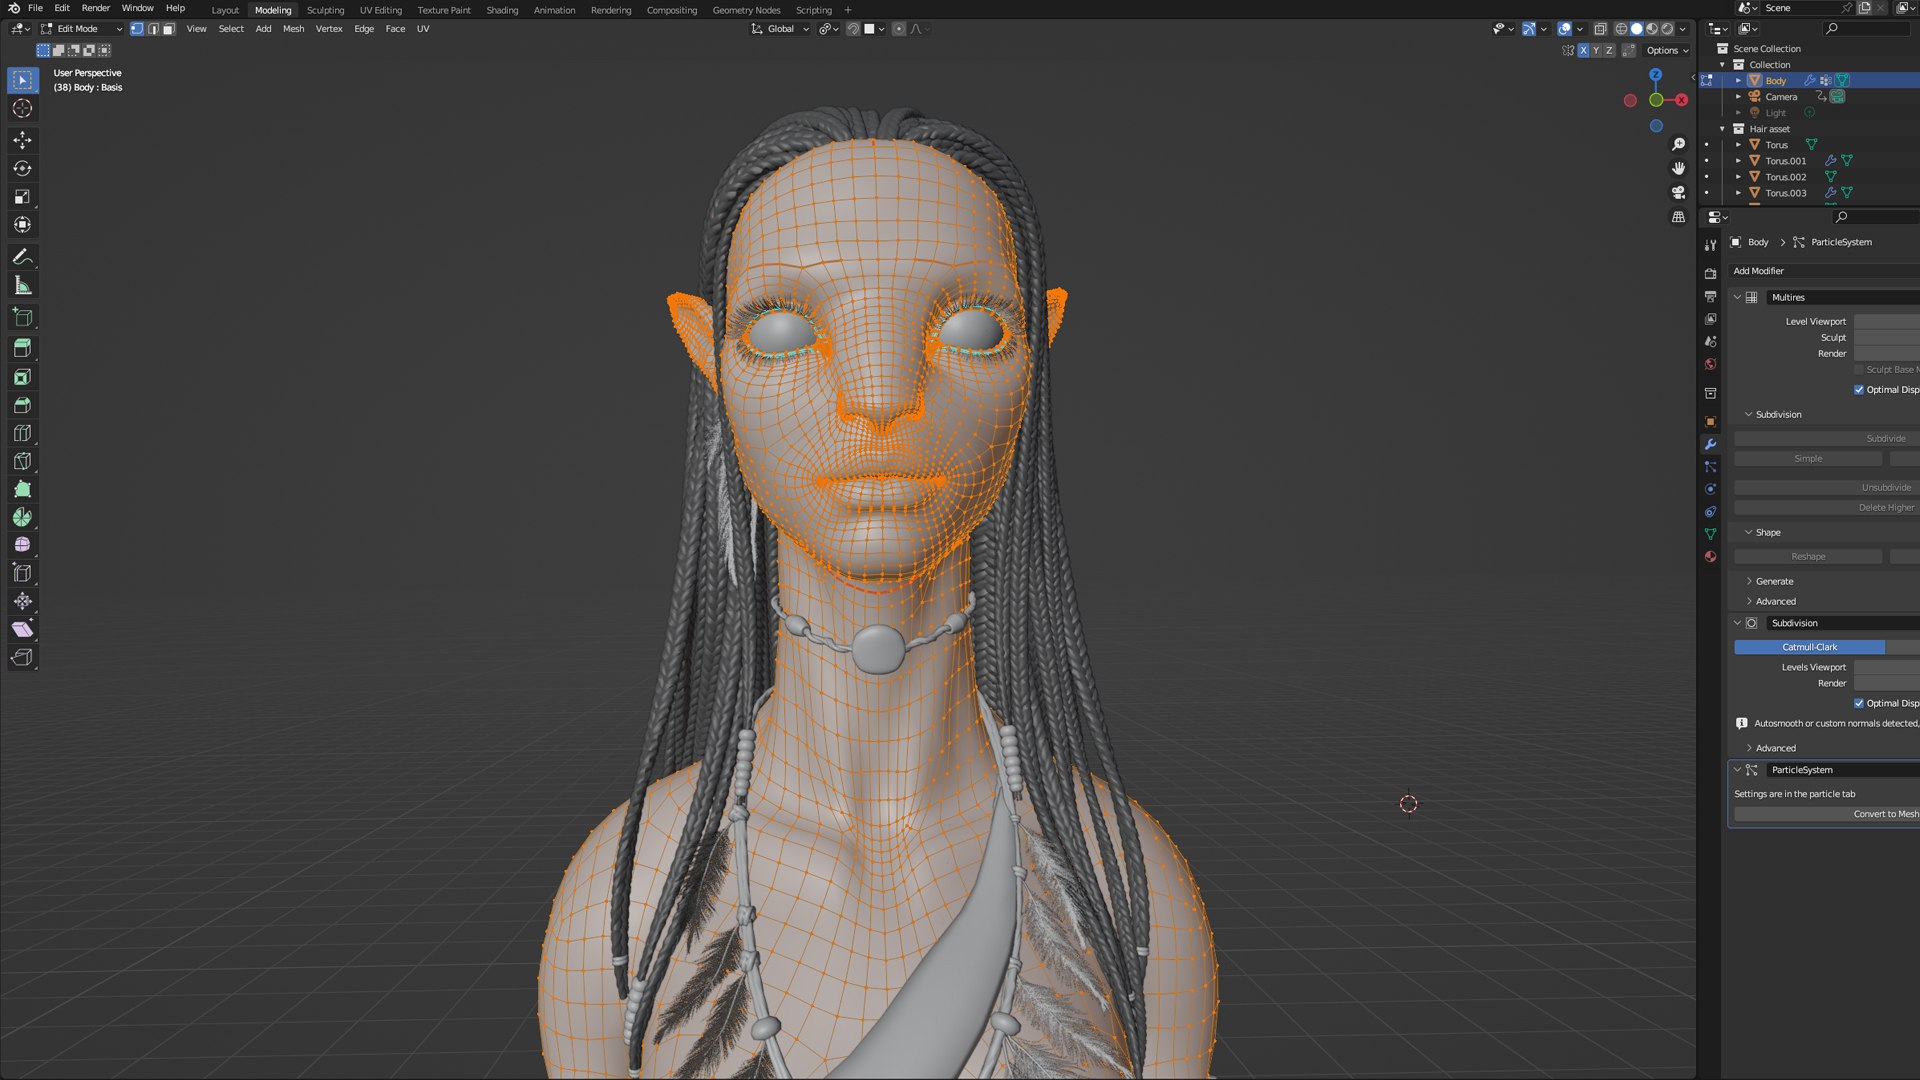
Task: Choose the Annotate pencil tool
Action: 22,257
